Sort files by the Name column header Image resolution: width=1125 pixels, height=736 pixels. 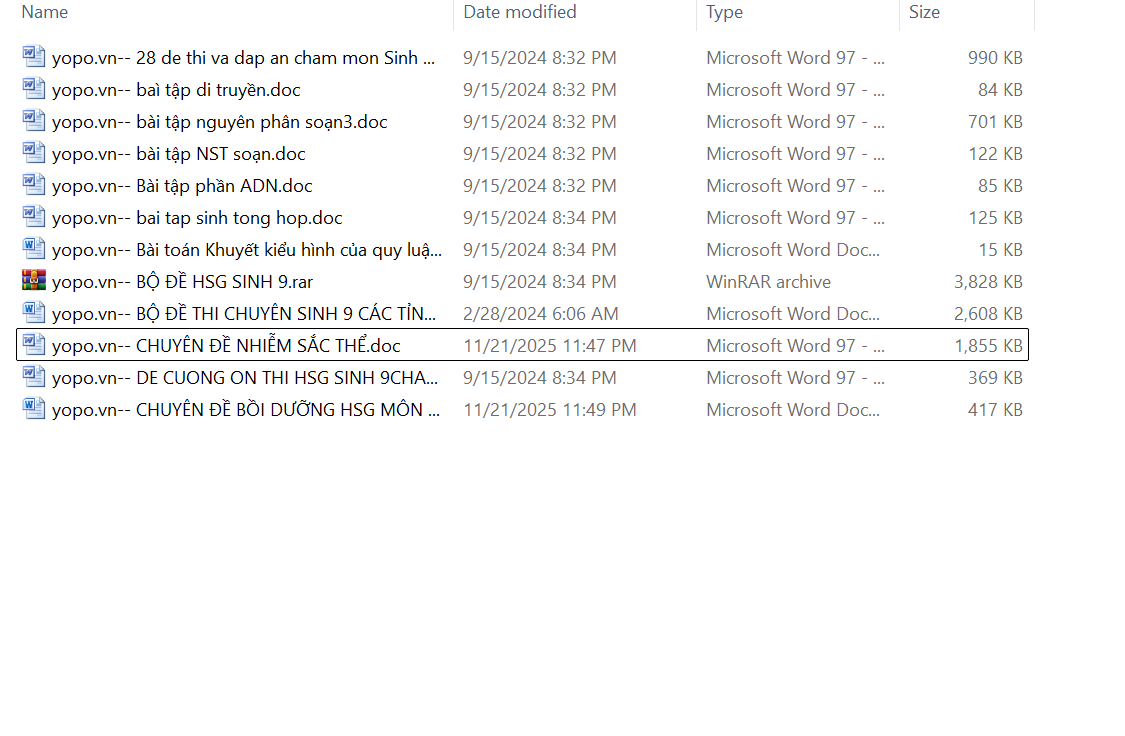click(45, 12)
